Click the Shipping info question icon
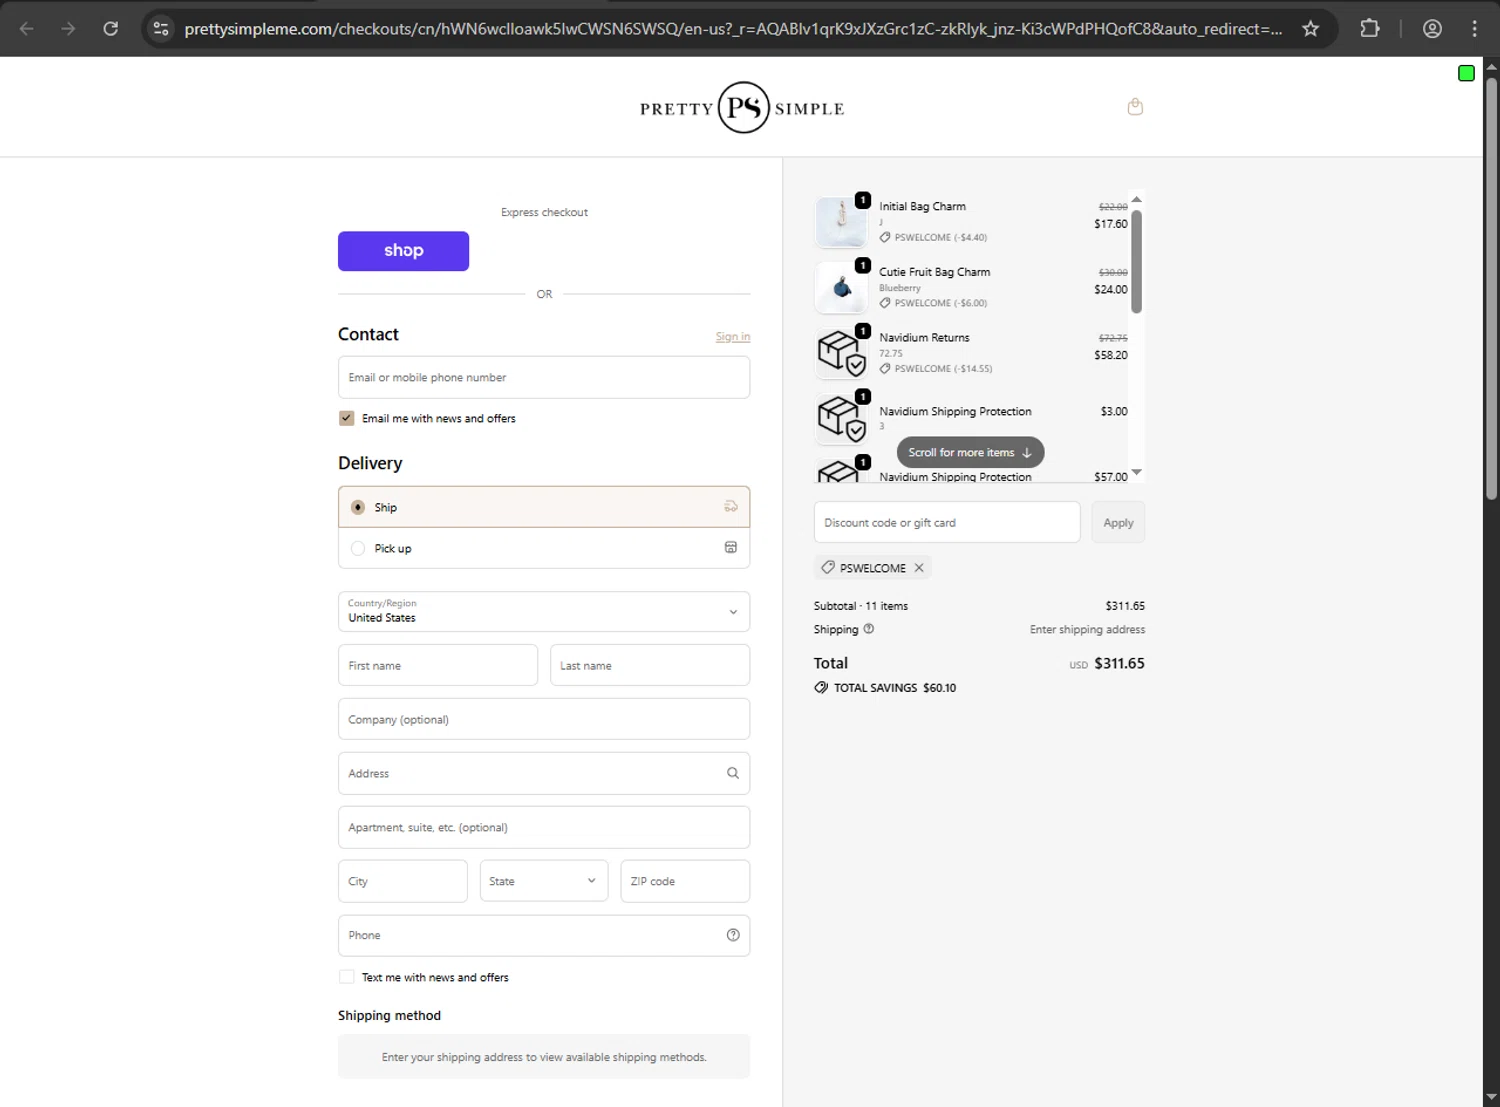 (x=868, y=629)
